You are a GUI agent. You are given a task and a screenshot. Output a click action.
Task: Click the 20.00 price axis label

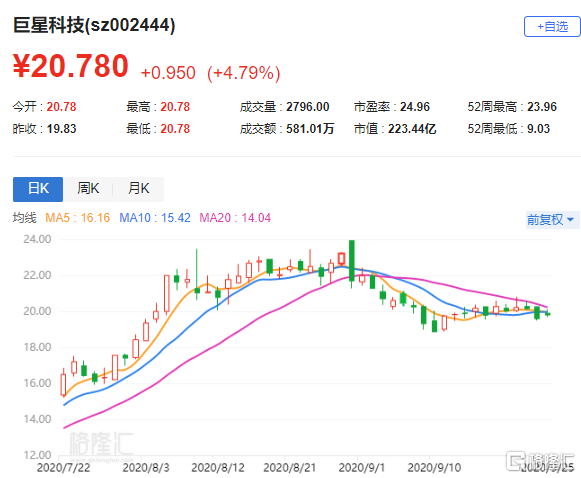pos(37,311)
